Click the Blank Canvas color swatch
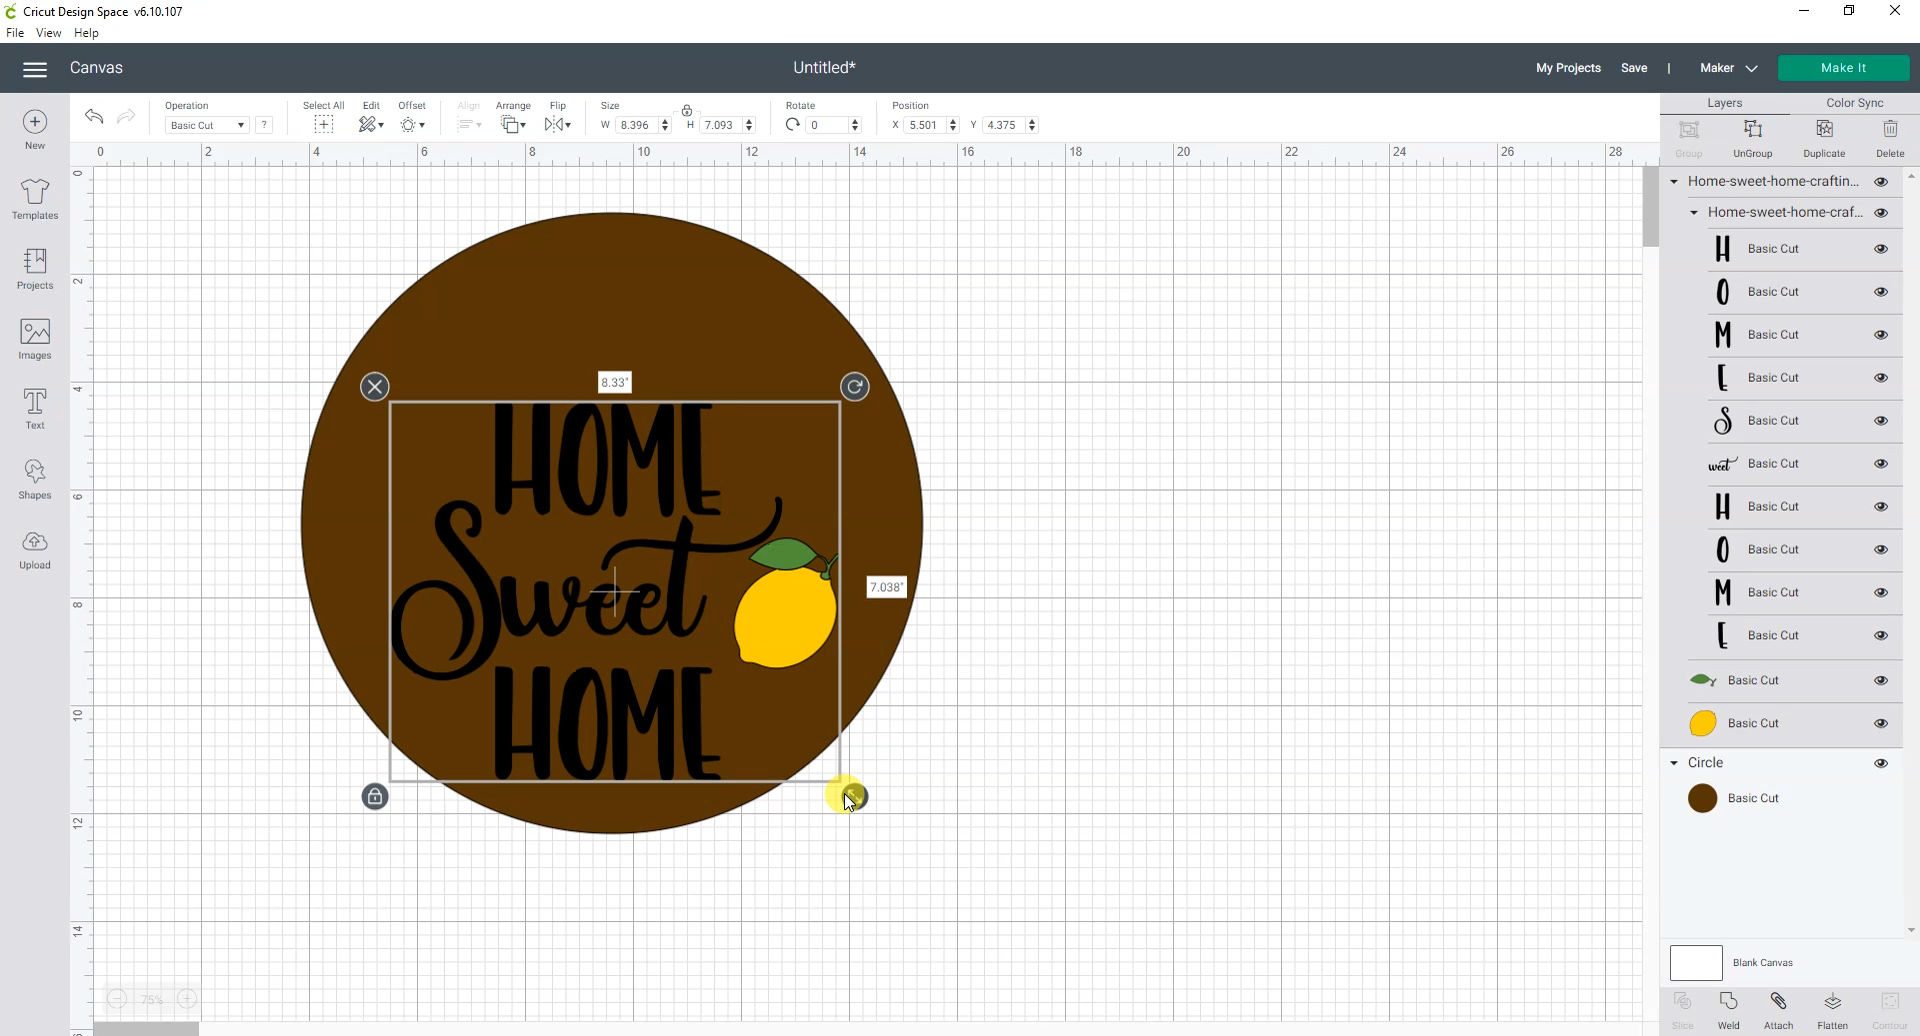The image size is (1920, 1036). click(x=1696, y=963)
